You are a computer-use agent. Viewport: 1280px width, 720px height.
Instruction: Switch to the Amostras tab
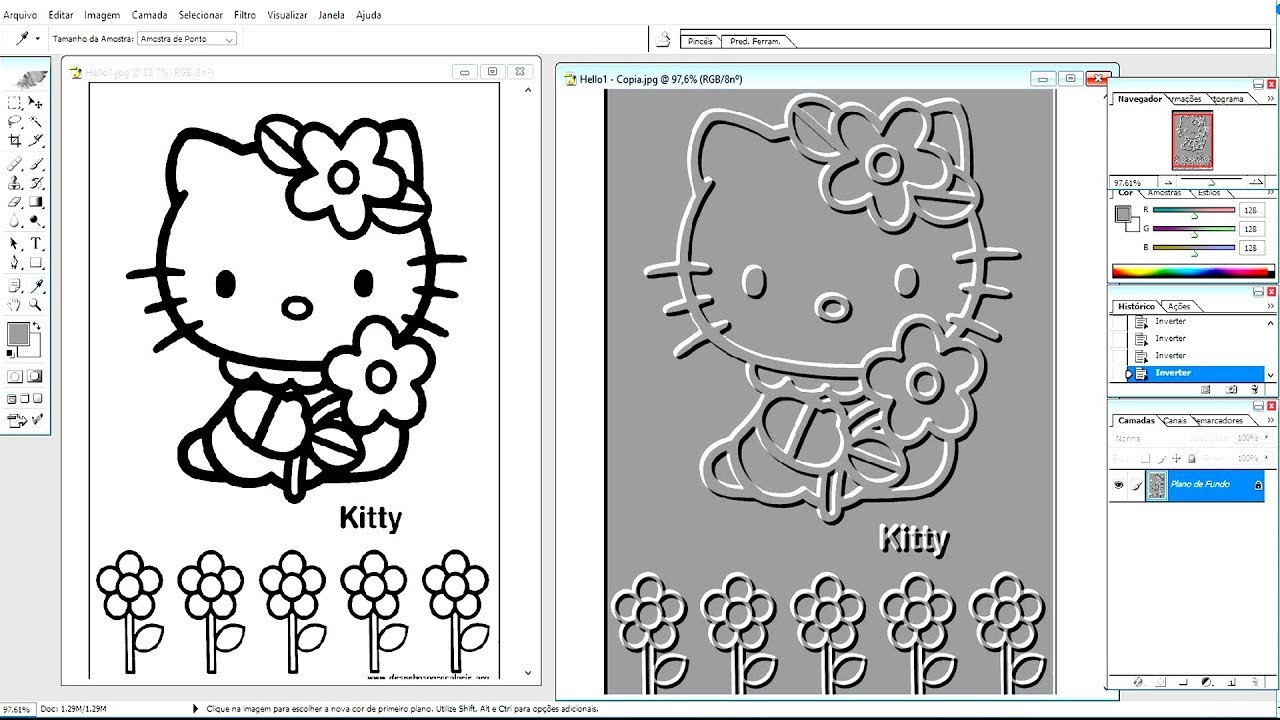pyautogui.click(x=1164, y=192)
